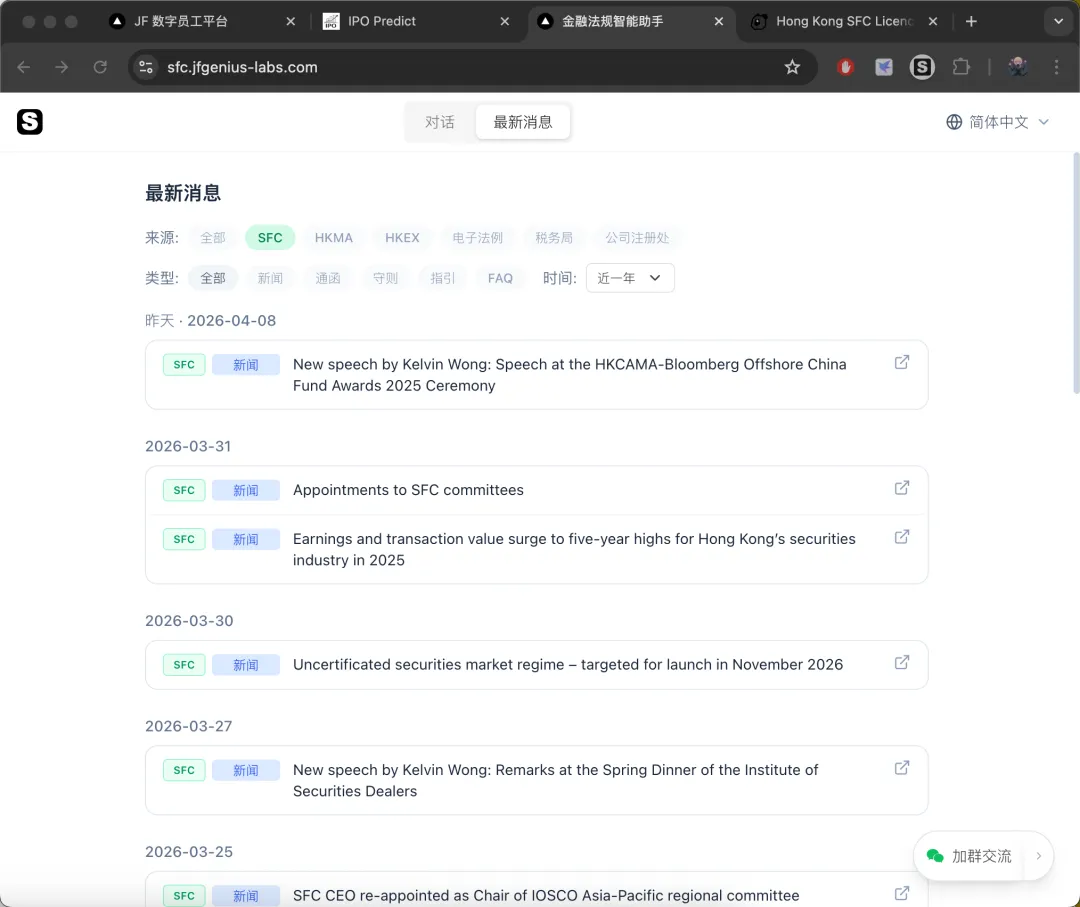The width and height of the screenshot is (1080, 907).
Task: Switch to the 最新消息 tab
Action: pos(523,122)
